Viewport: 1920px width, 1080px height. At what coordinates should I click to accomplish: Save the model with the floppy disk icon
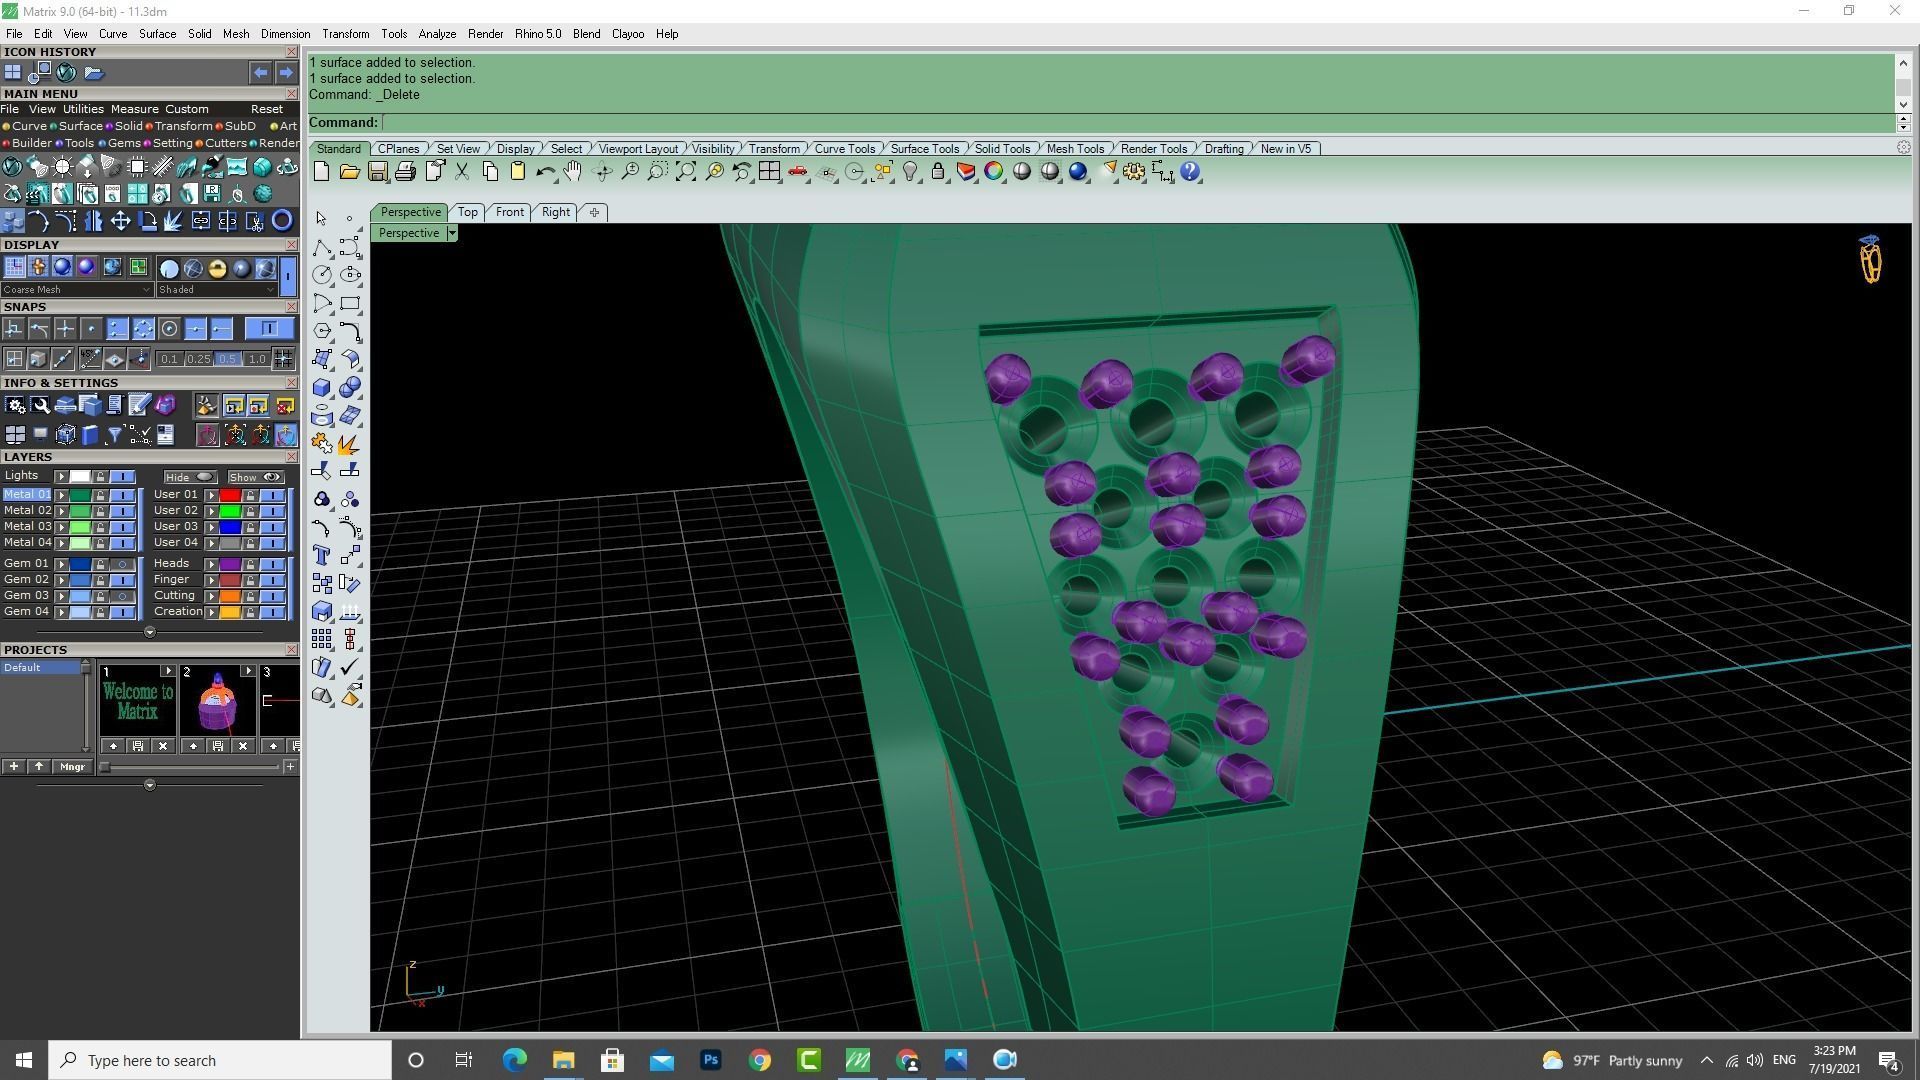[377, 172]
